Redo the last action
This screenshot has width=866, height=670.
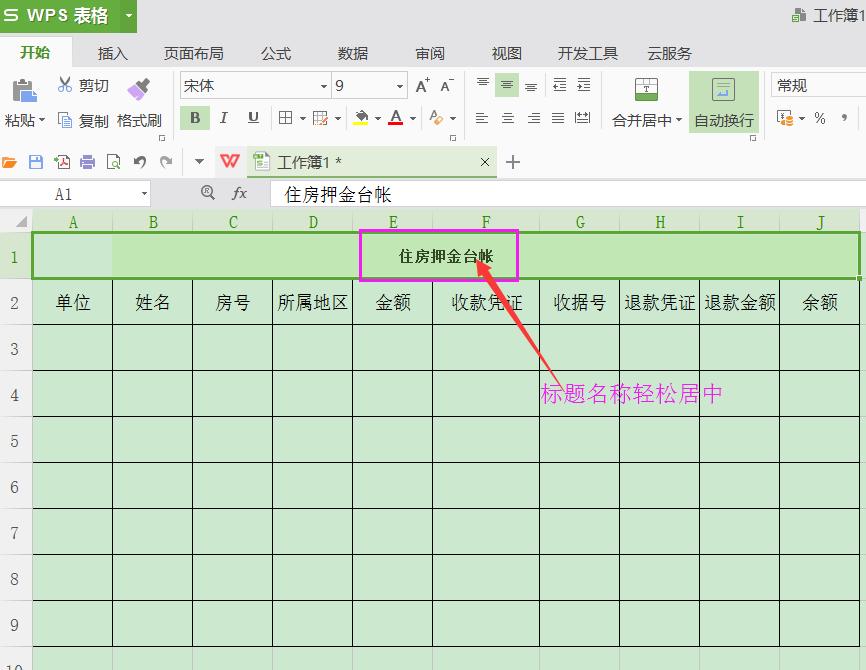(x=164, y=160)
